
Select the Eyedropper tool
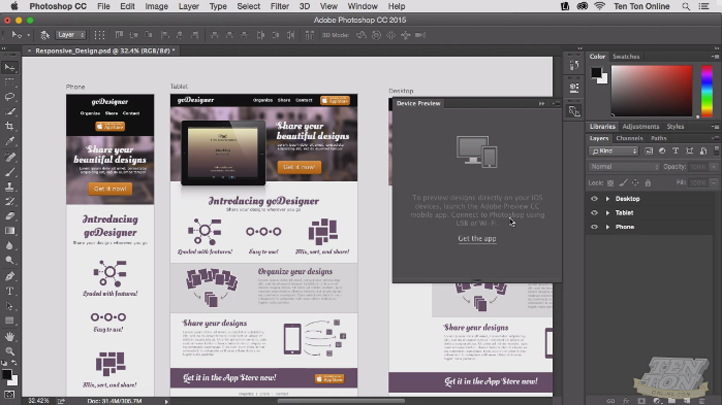click(10, 141)
